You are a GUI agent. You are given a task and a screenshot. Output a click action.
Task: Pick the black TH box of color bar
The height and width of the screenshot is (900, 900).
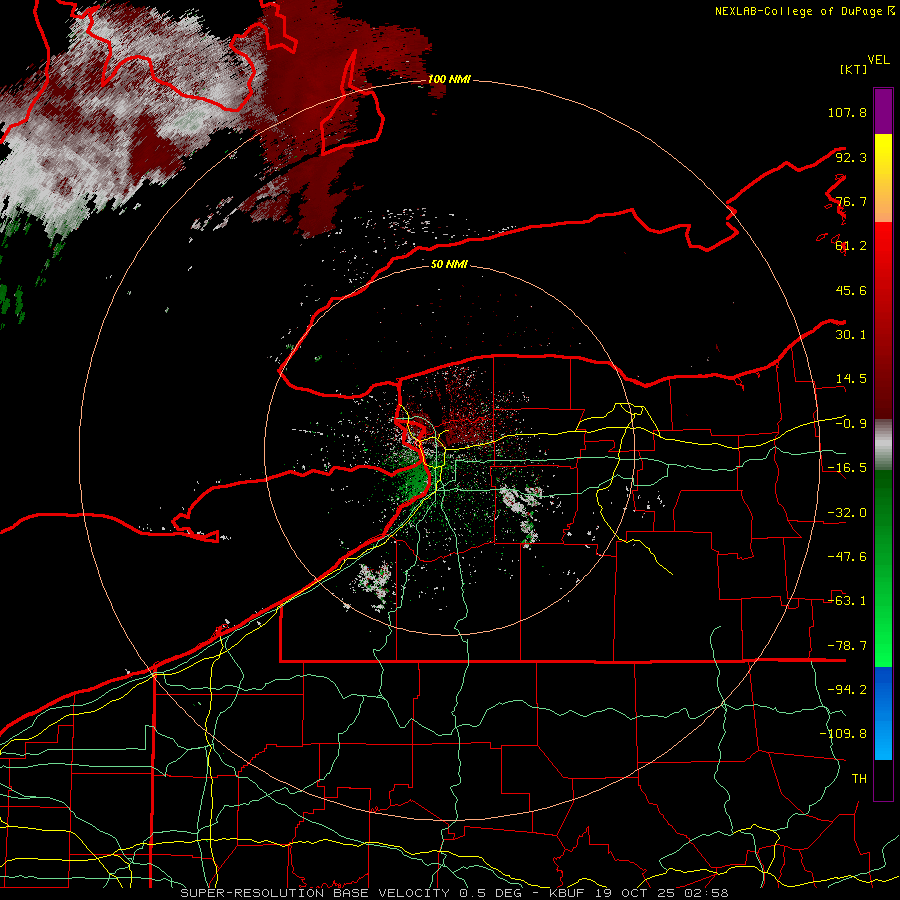click(x=883, y=779)
